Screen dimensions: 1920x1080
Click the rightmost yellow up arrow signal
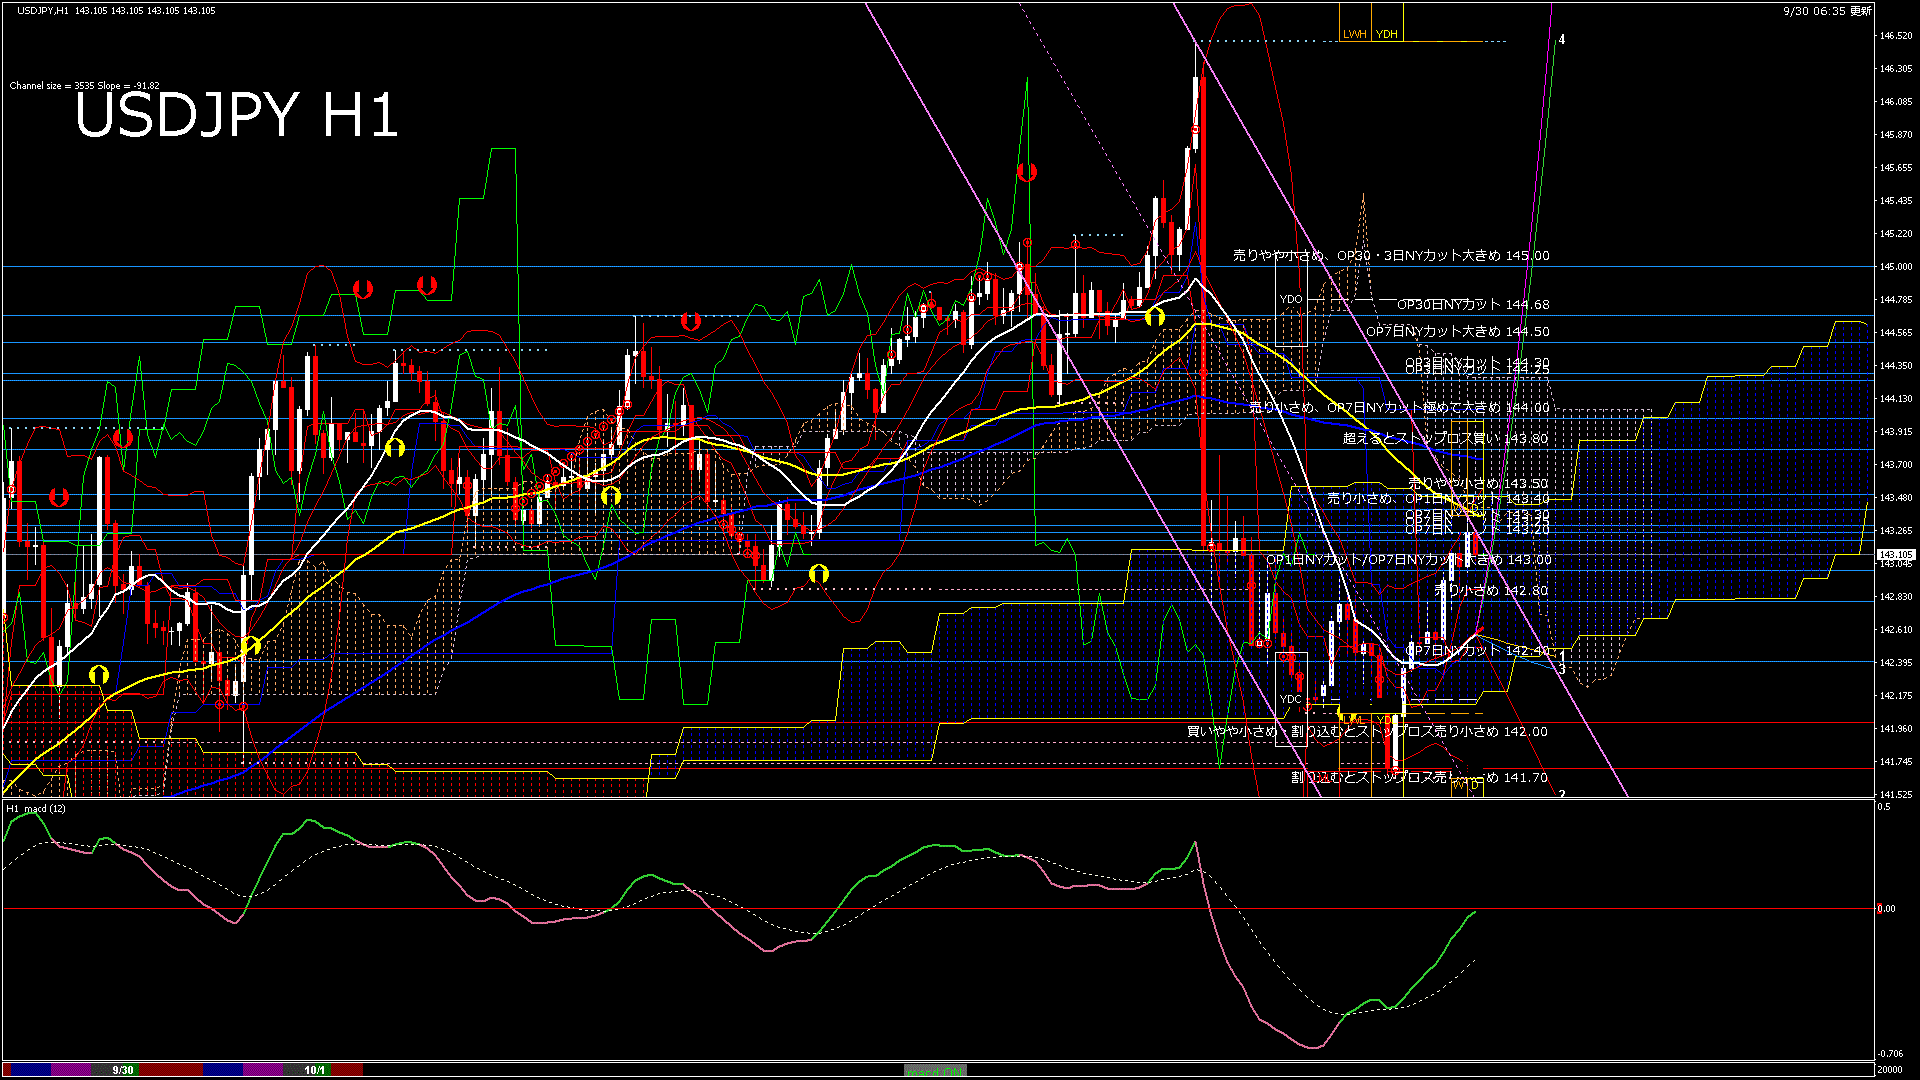[1155, 316]
